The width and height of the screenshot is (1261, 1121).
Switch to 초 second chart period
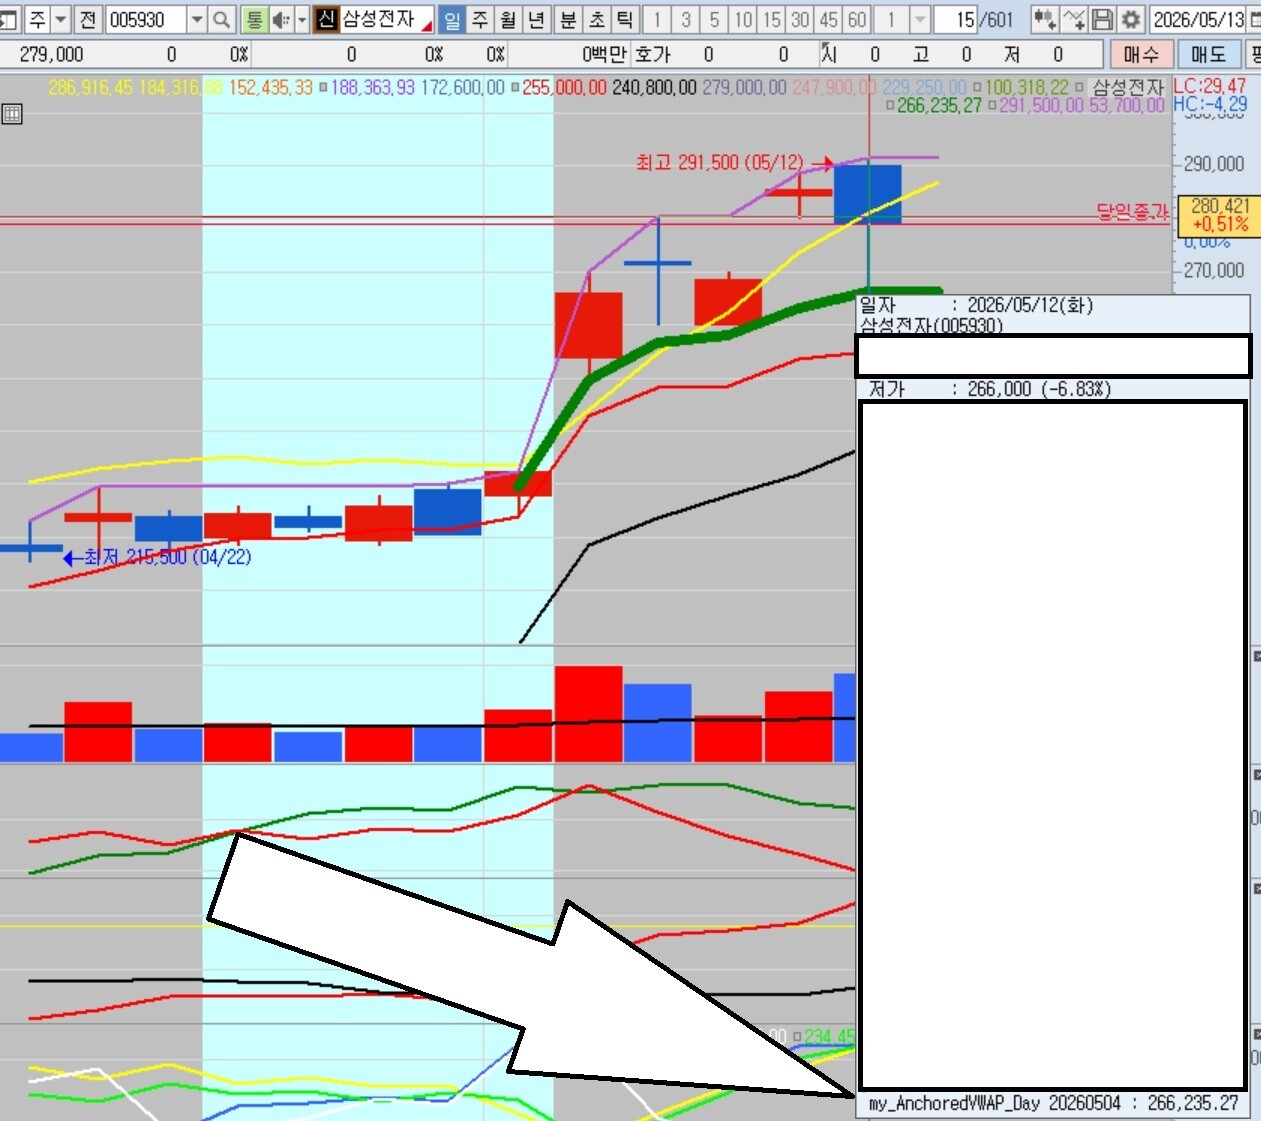596,19
